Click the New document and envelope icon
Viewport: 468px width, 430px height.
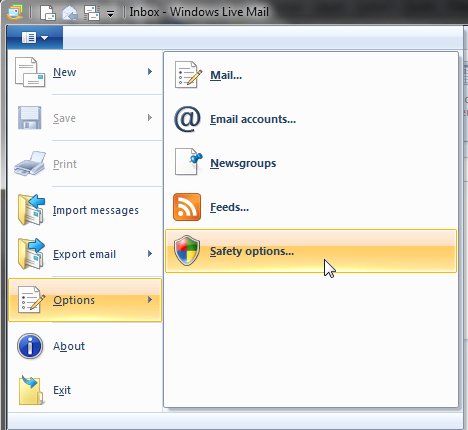click(30, 72)
